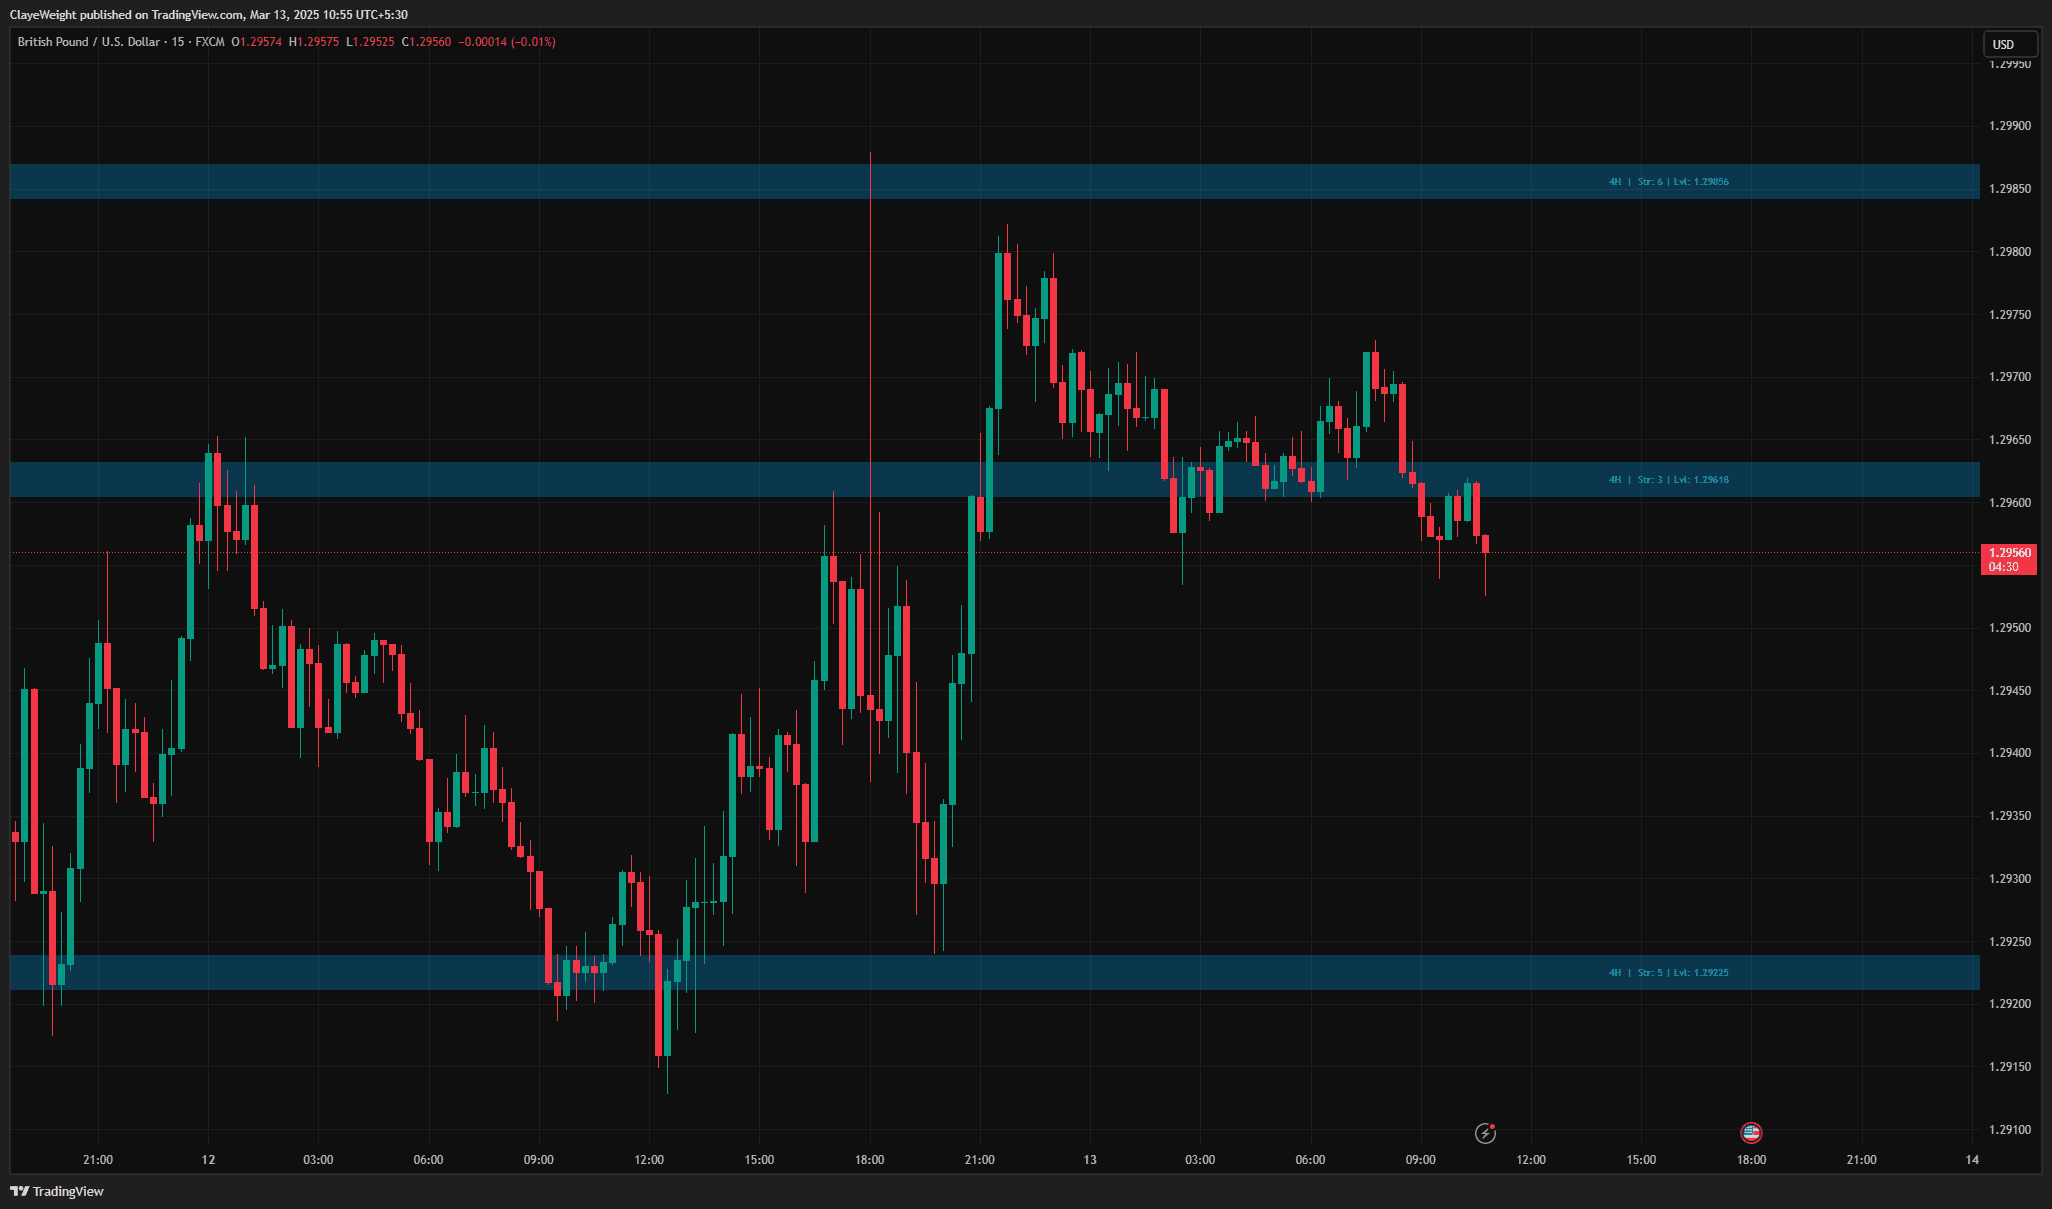This screenshot has width=2052, height=1209.
Task: Select the 4H Str: 6 supply zone label
Action: (x=1668, y=181)
